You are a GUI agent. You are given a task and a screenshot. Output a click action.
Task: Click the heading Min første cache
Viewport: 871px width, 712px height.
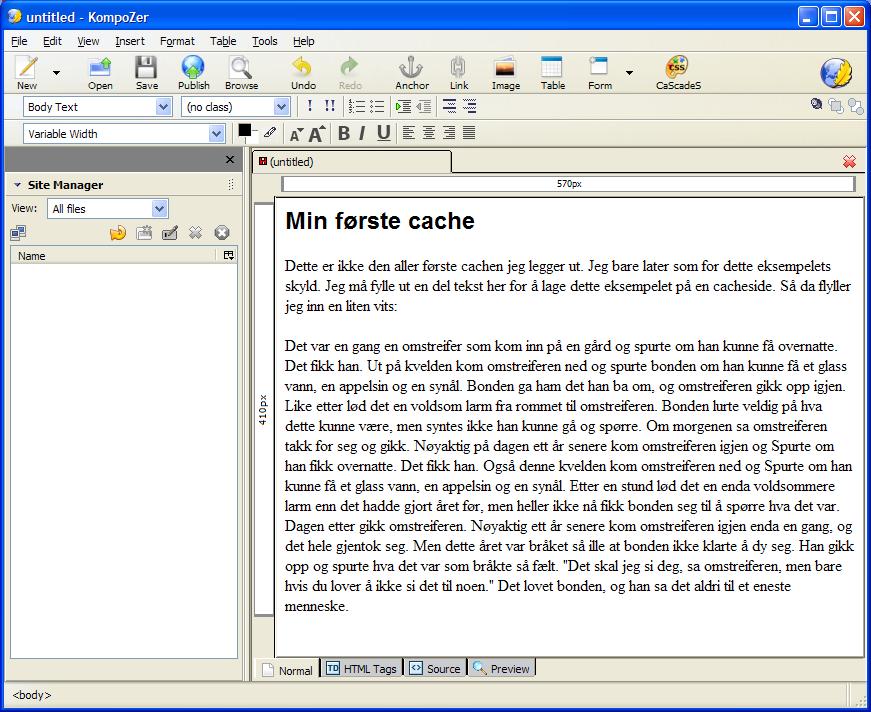pyautogui.click(x=380, y=221)
